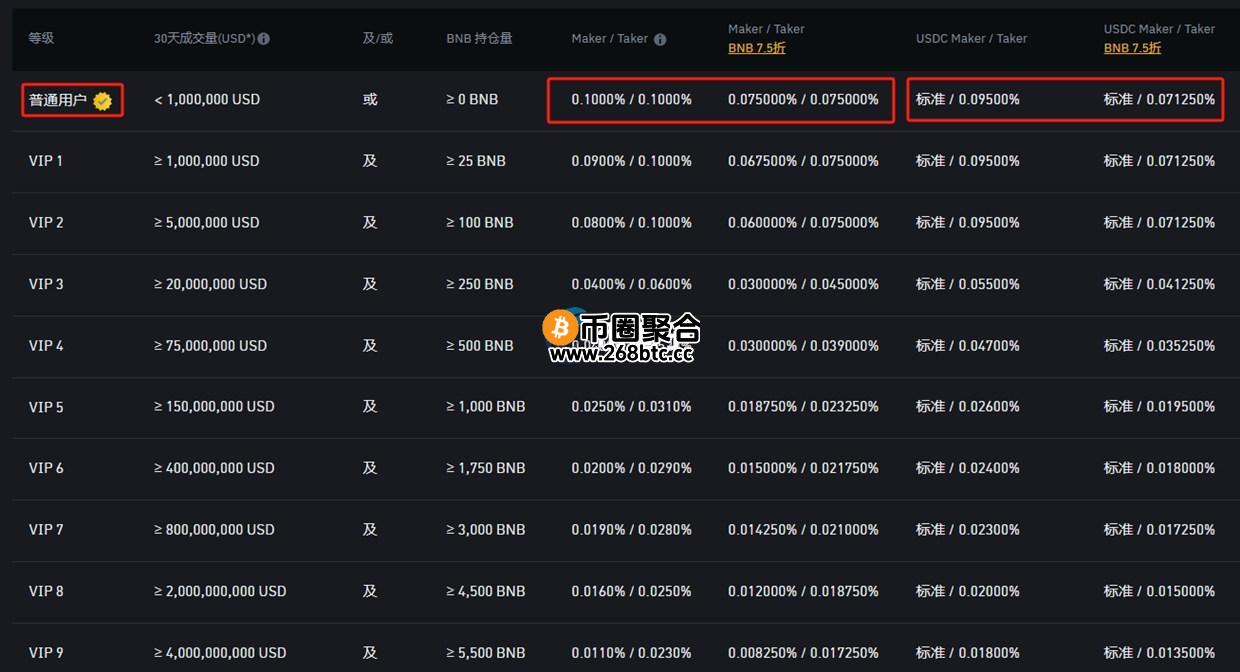Click the "≥ 250 BNB" holding cell
This screenshot has width=1240, height=672.
(480, 284)
